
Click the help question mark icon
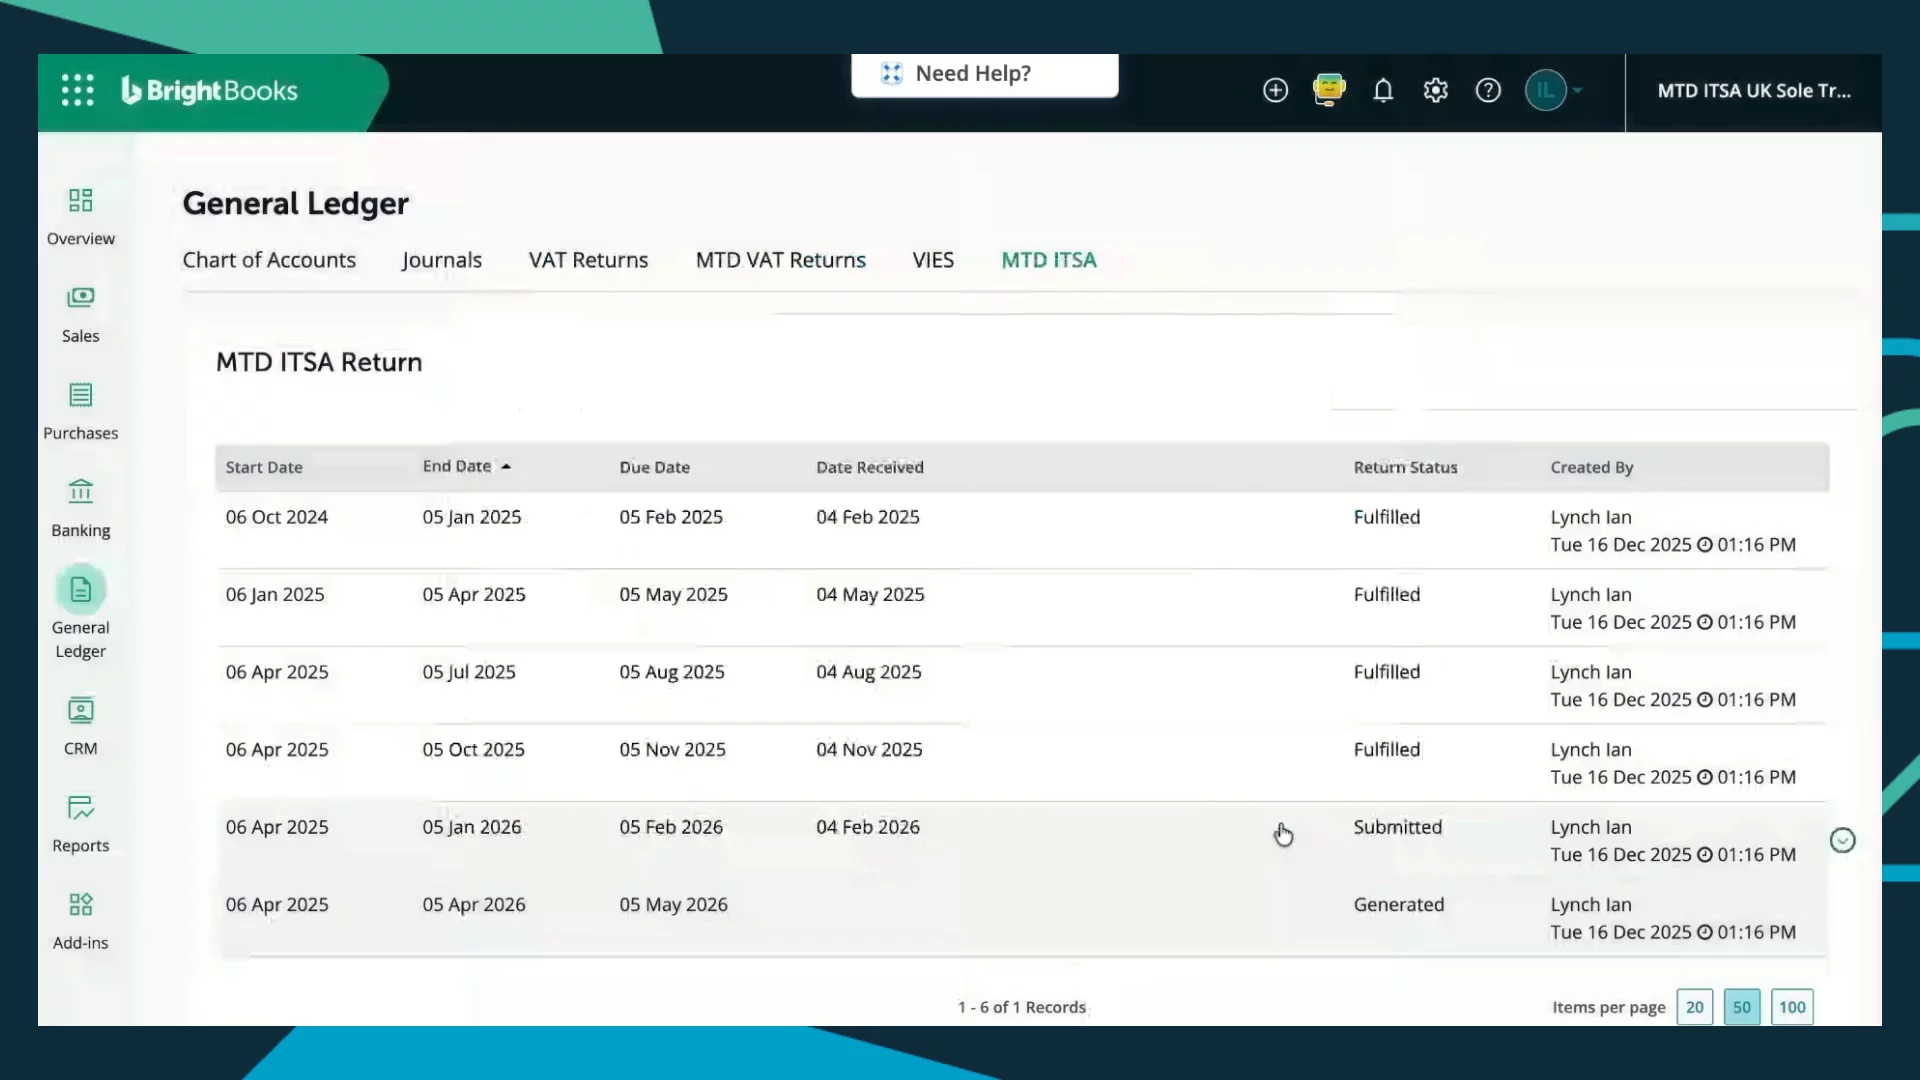(x=1488, y=91)
